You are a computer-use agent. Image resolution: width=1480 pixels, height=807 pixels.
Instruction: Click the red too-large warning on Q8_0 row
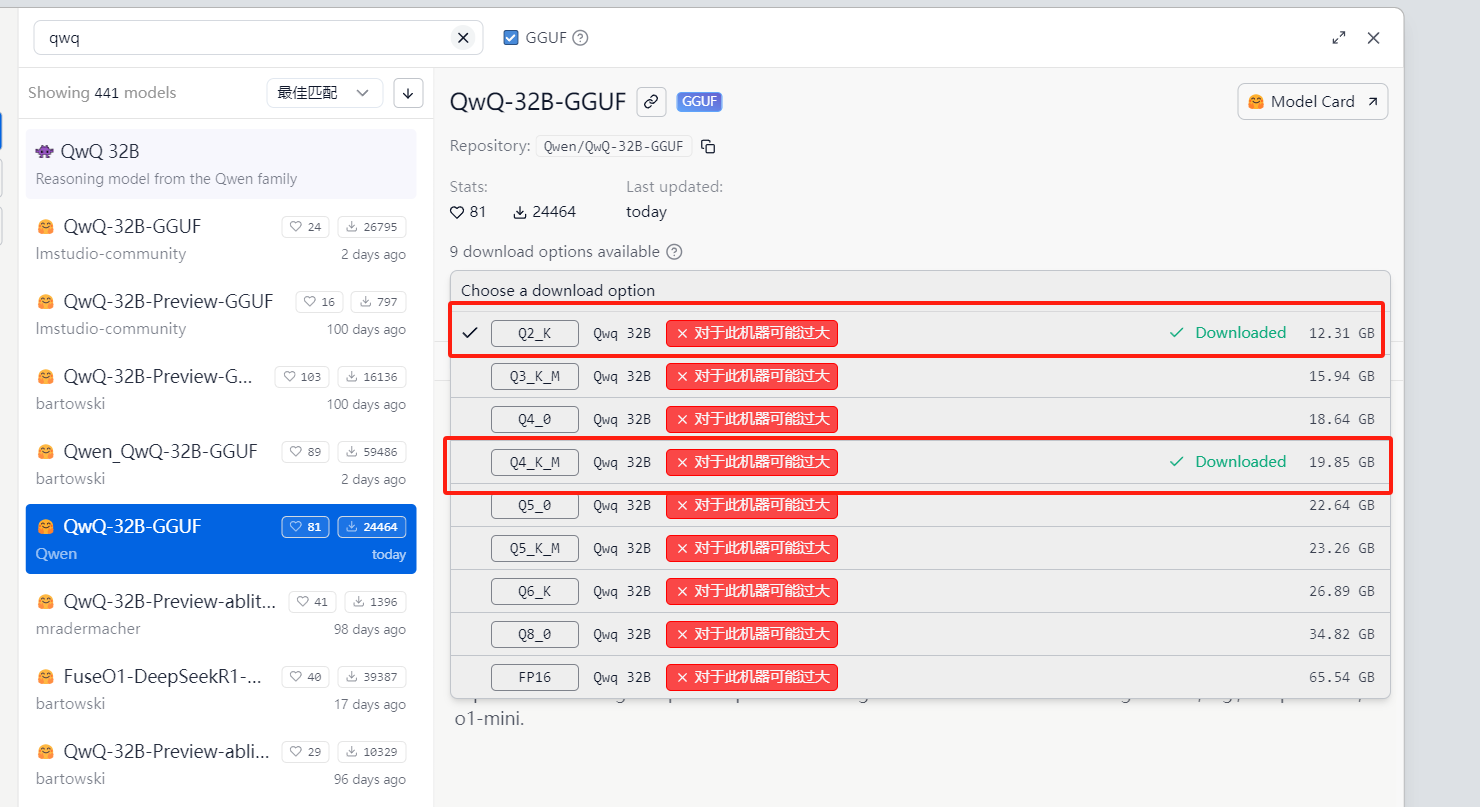click(752, 634)
